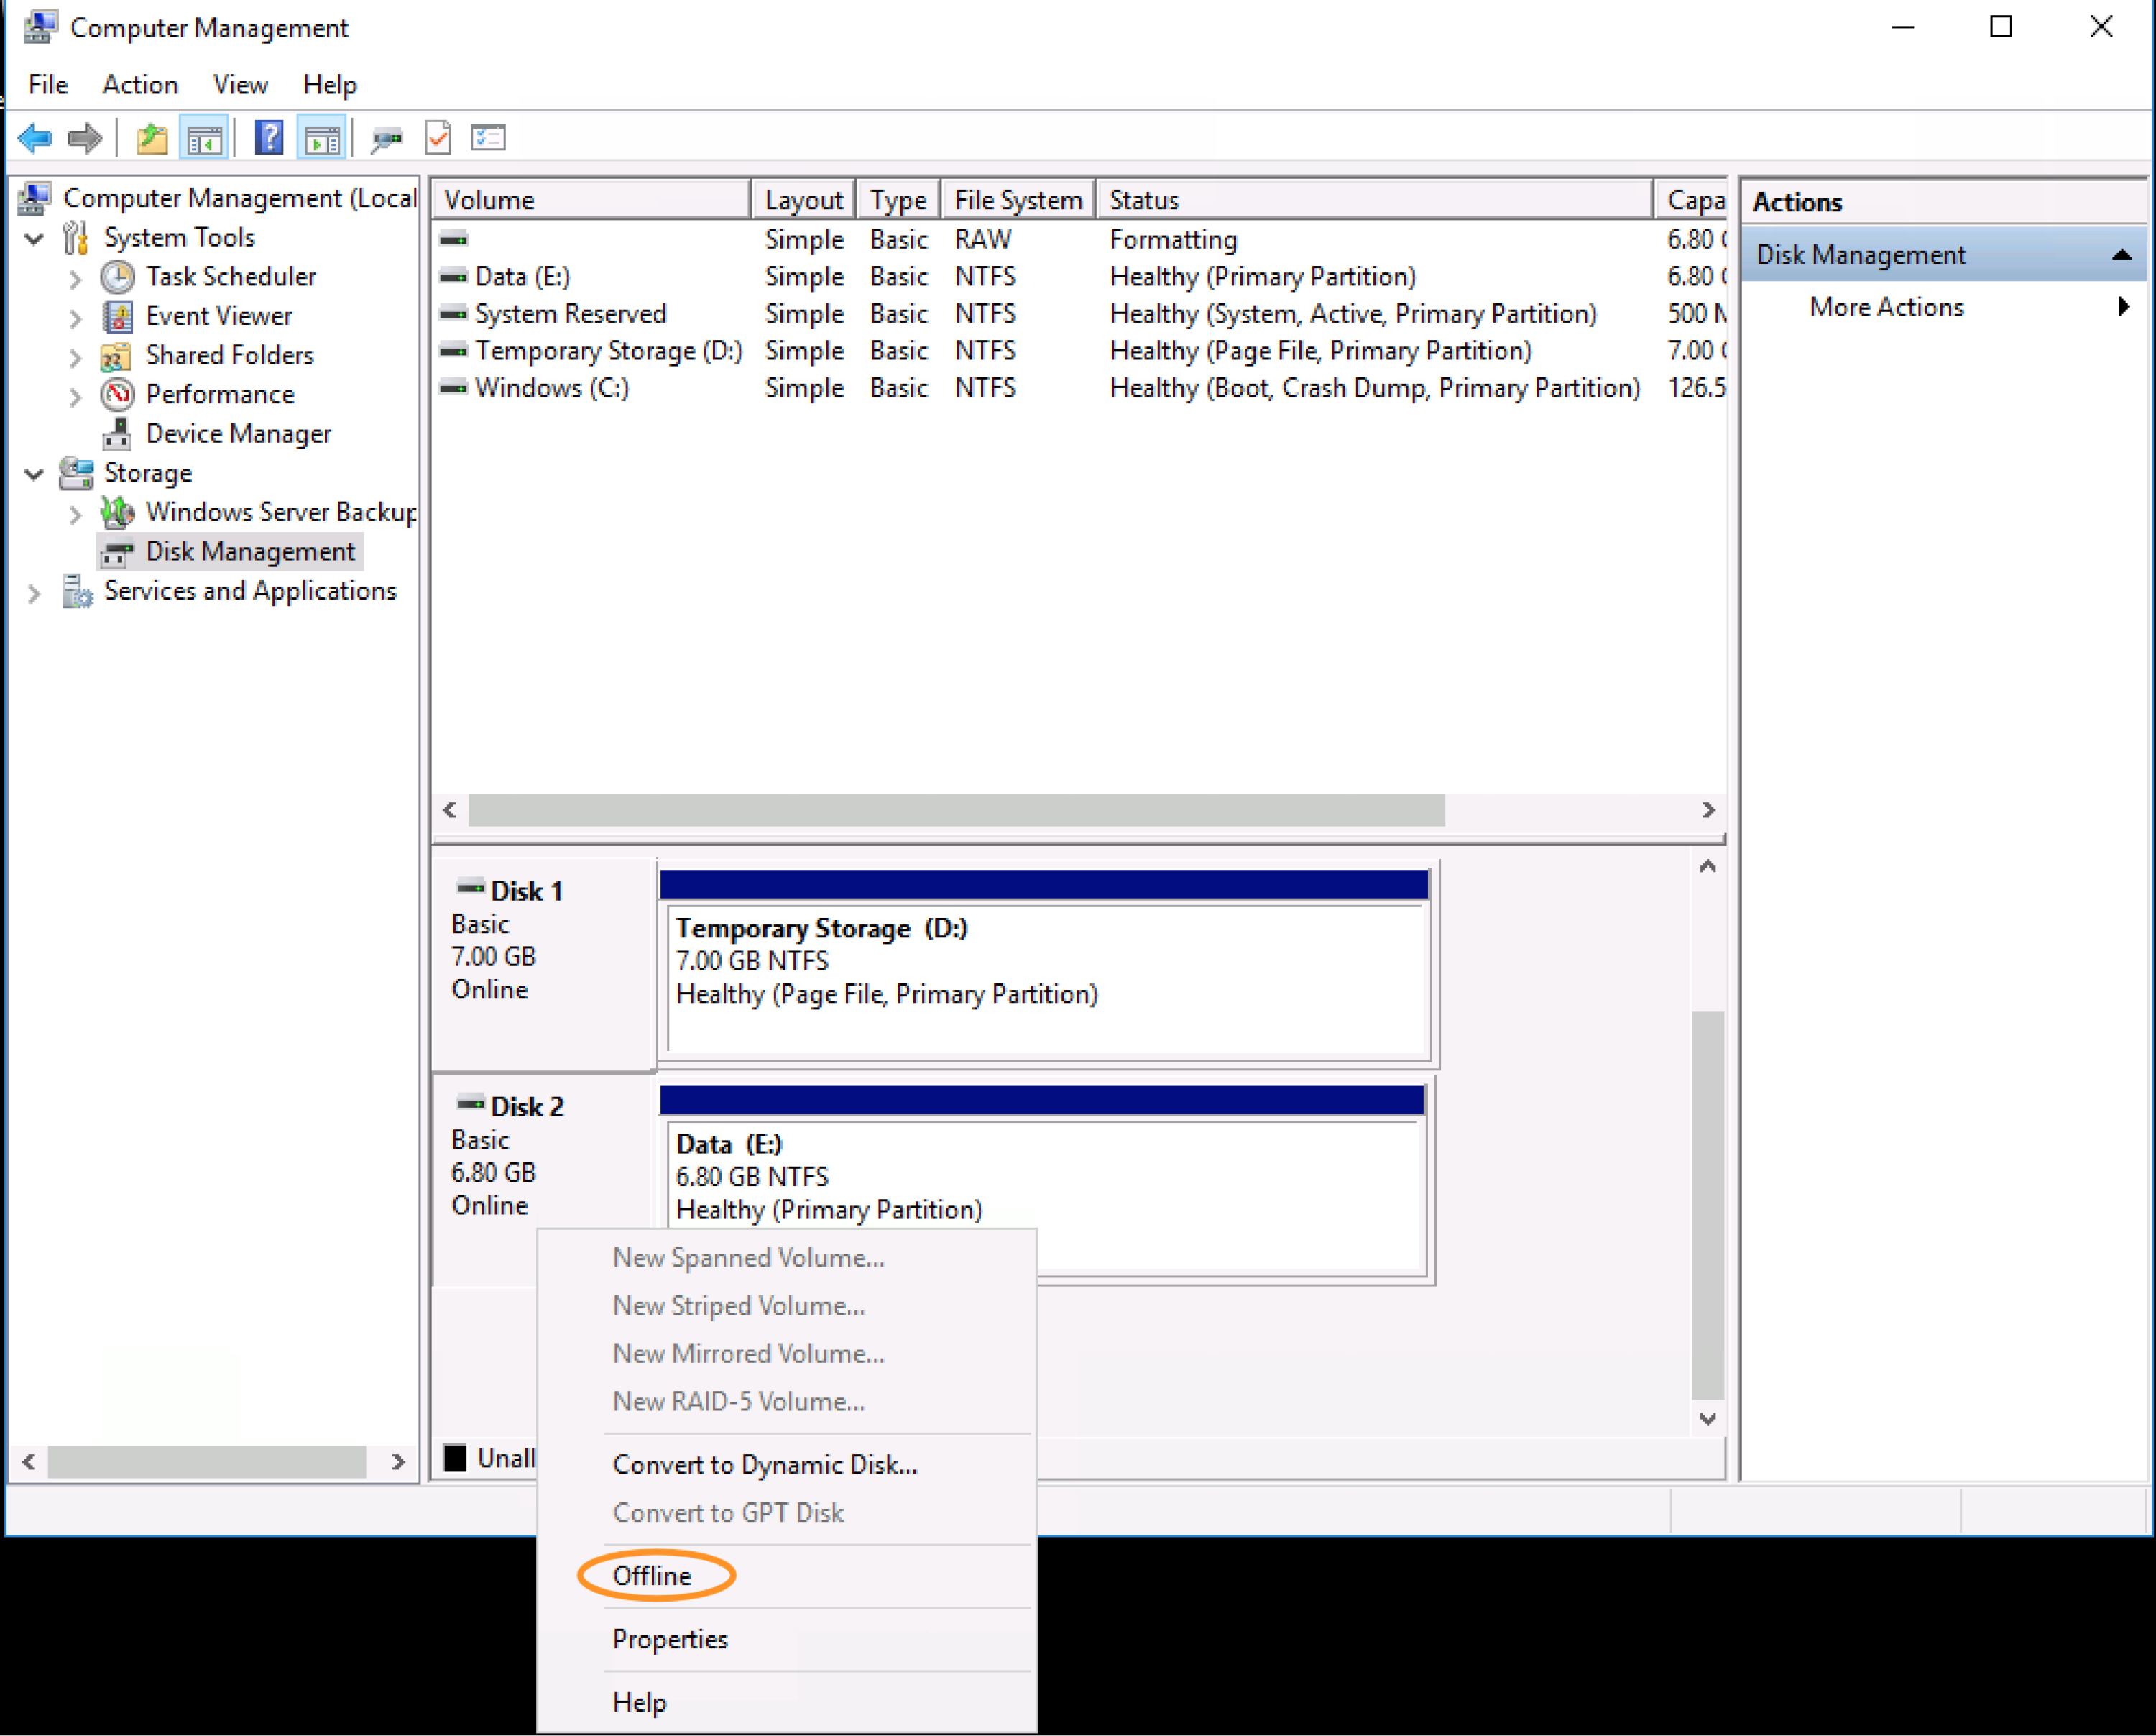2156x1736 pixels.
Task: Select Event Viewer in console tree
Action: point(219,316)
